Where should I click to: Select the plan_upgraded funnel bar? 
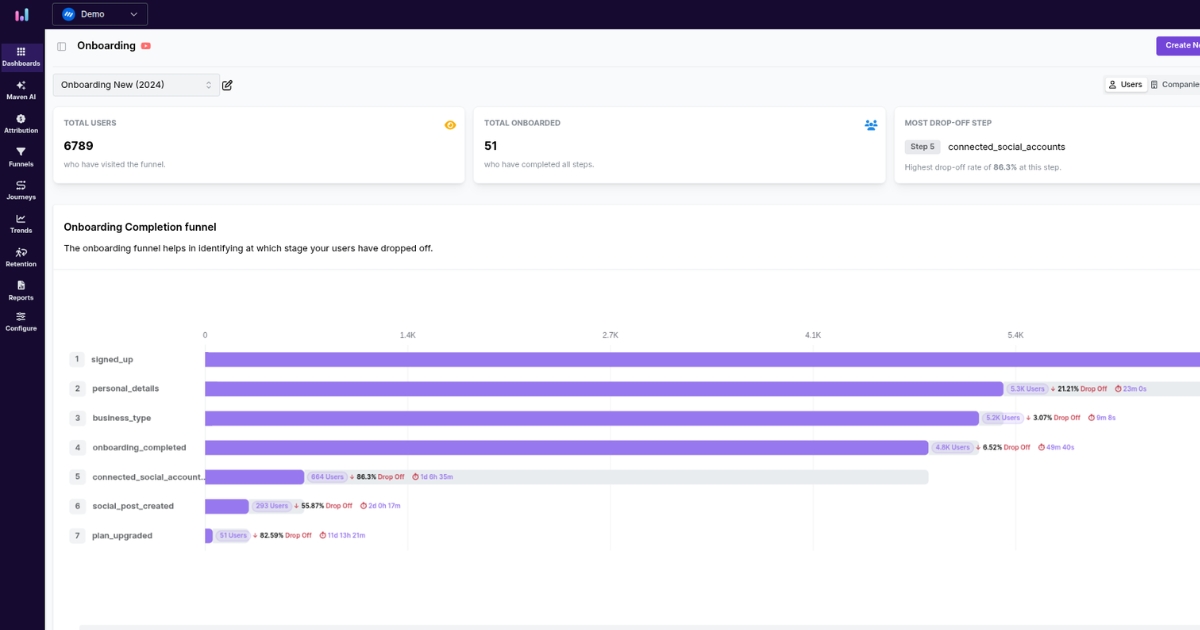209,536
